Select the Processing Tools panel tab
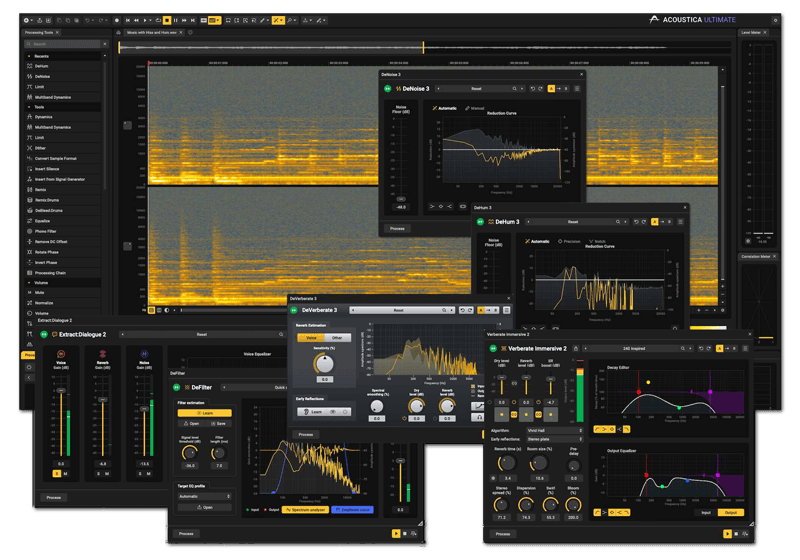The width and height of the screenshot is (800, 560). tap(39, 32)
